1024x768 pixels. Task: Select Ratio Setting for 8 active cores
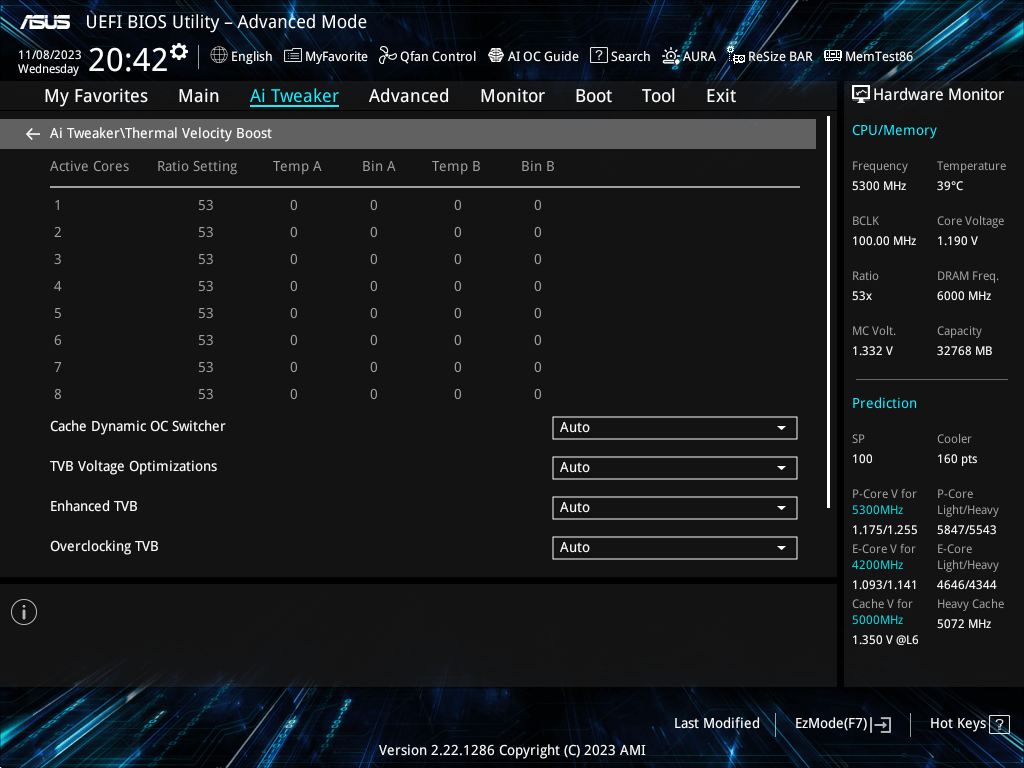tap(206, 394)
